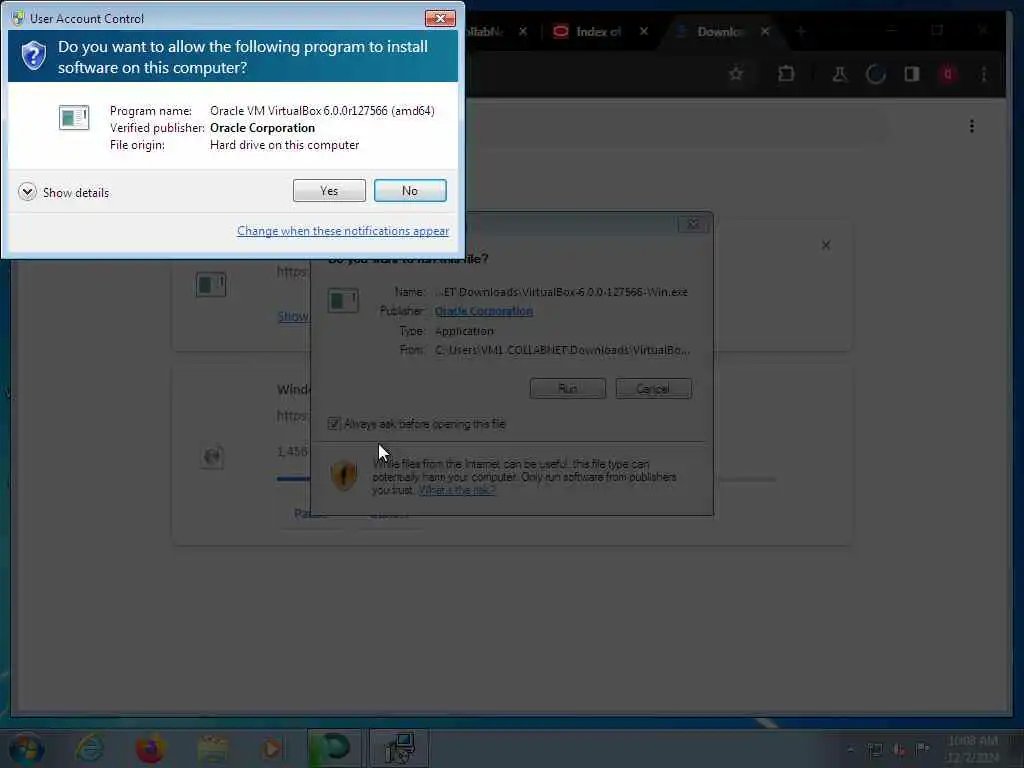Launch Firefox from the taskbar
The width and height of the screenshot is (1024, 768).
pos(150,748)
